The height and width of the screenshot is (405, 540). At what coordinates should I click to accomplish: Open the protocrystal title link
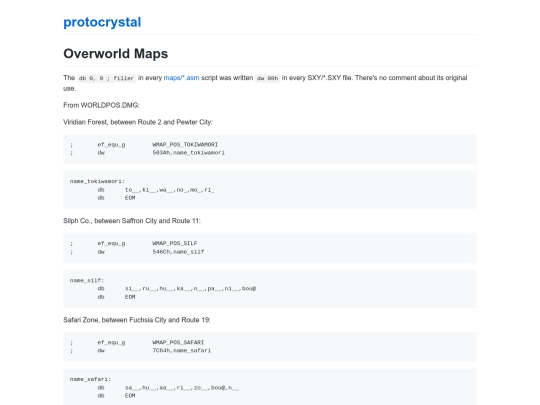click(x=102, y=22)
